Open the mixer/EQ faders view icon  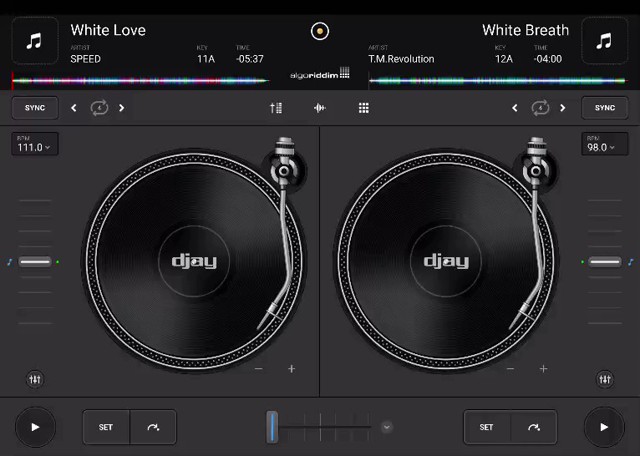[x=276, y=108]
